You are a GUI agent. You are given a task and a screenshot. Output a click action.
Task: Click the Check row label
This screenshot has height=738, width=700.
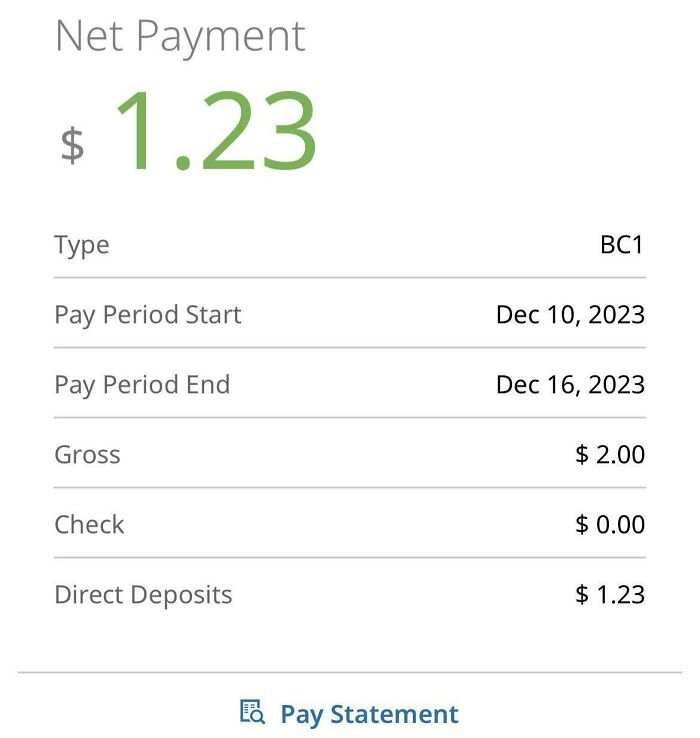[x=89, y=525]
